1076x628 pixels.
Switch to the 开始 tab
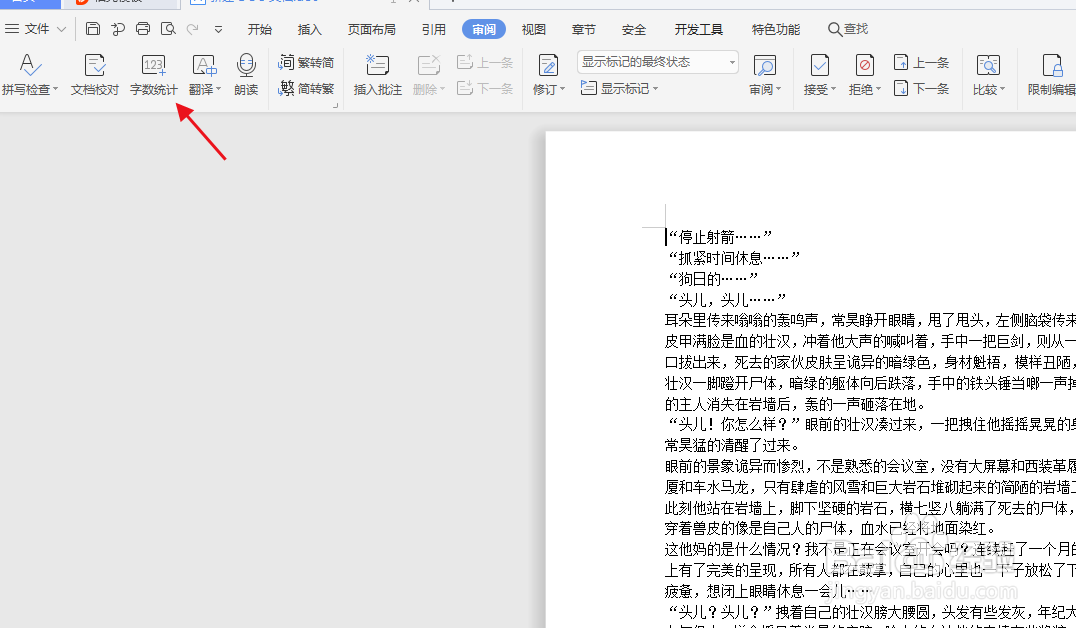[x=259, y=30]
